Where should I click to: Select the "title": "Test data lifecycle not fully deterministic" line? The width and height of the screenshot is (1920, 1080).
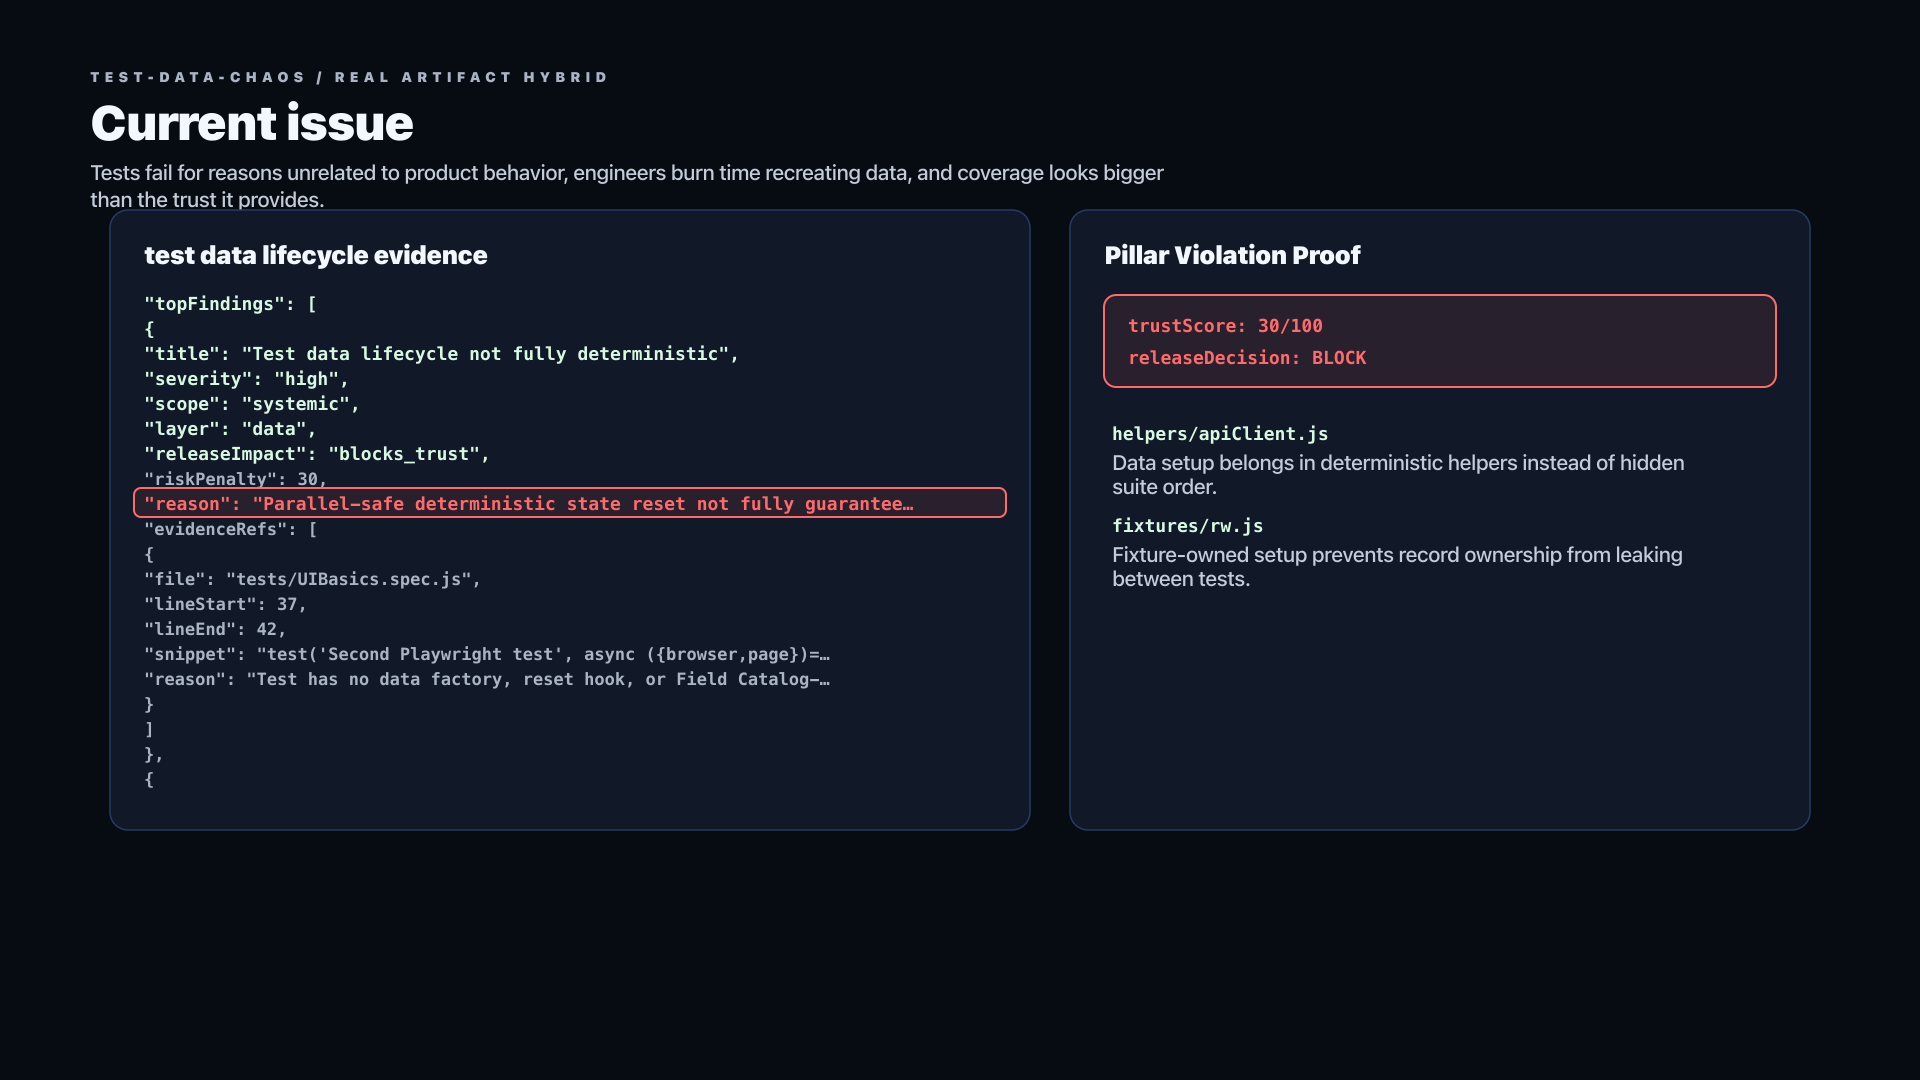(x=441, y=354)
